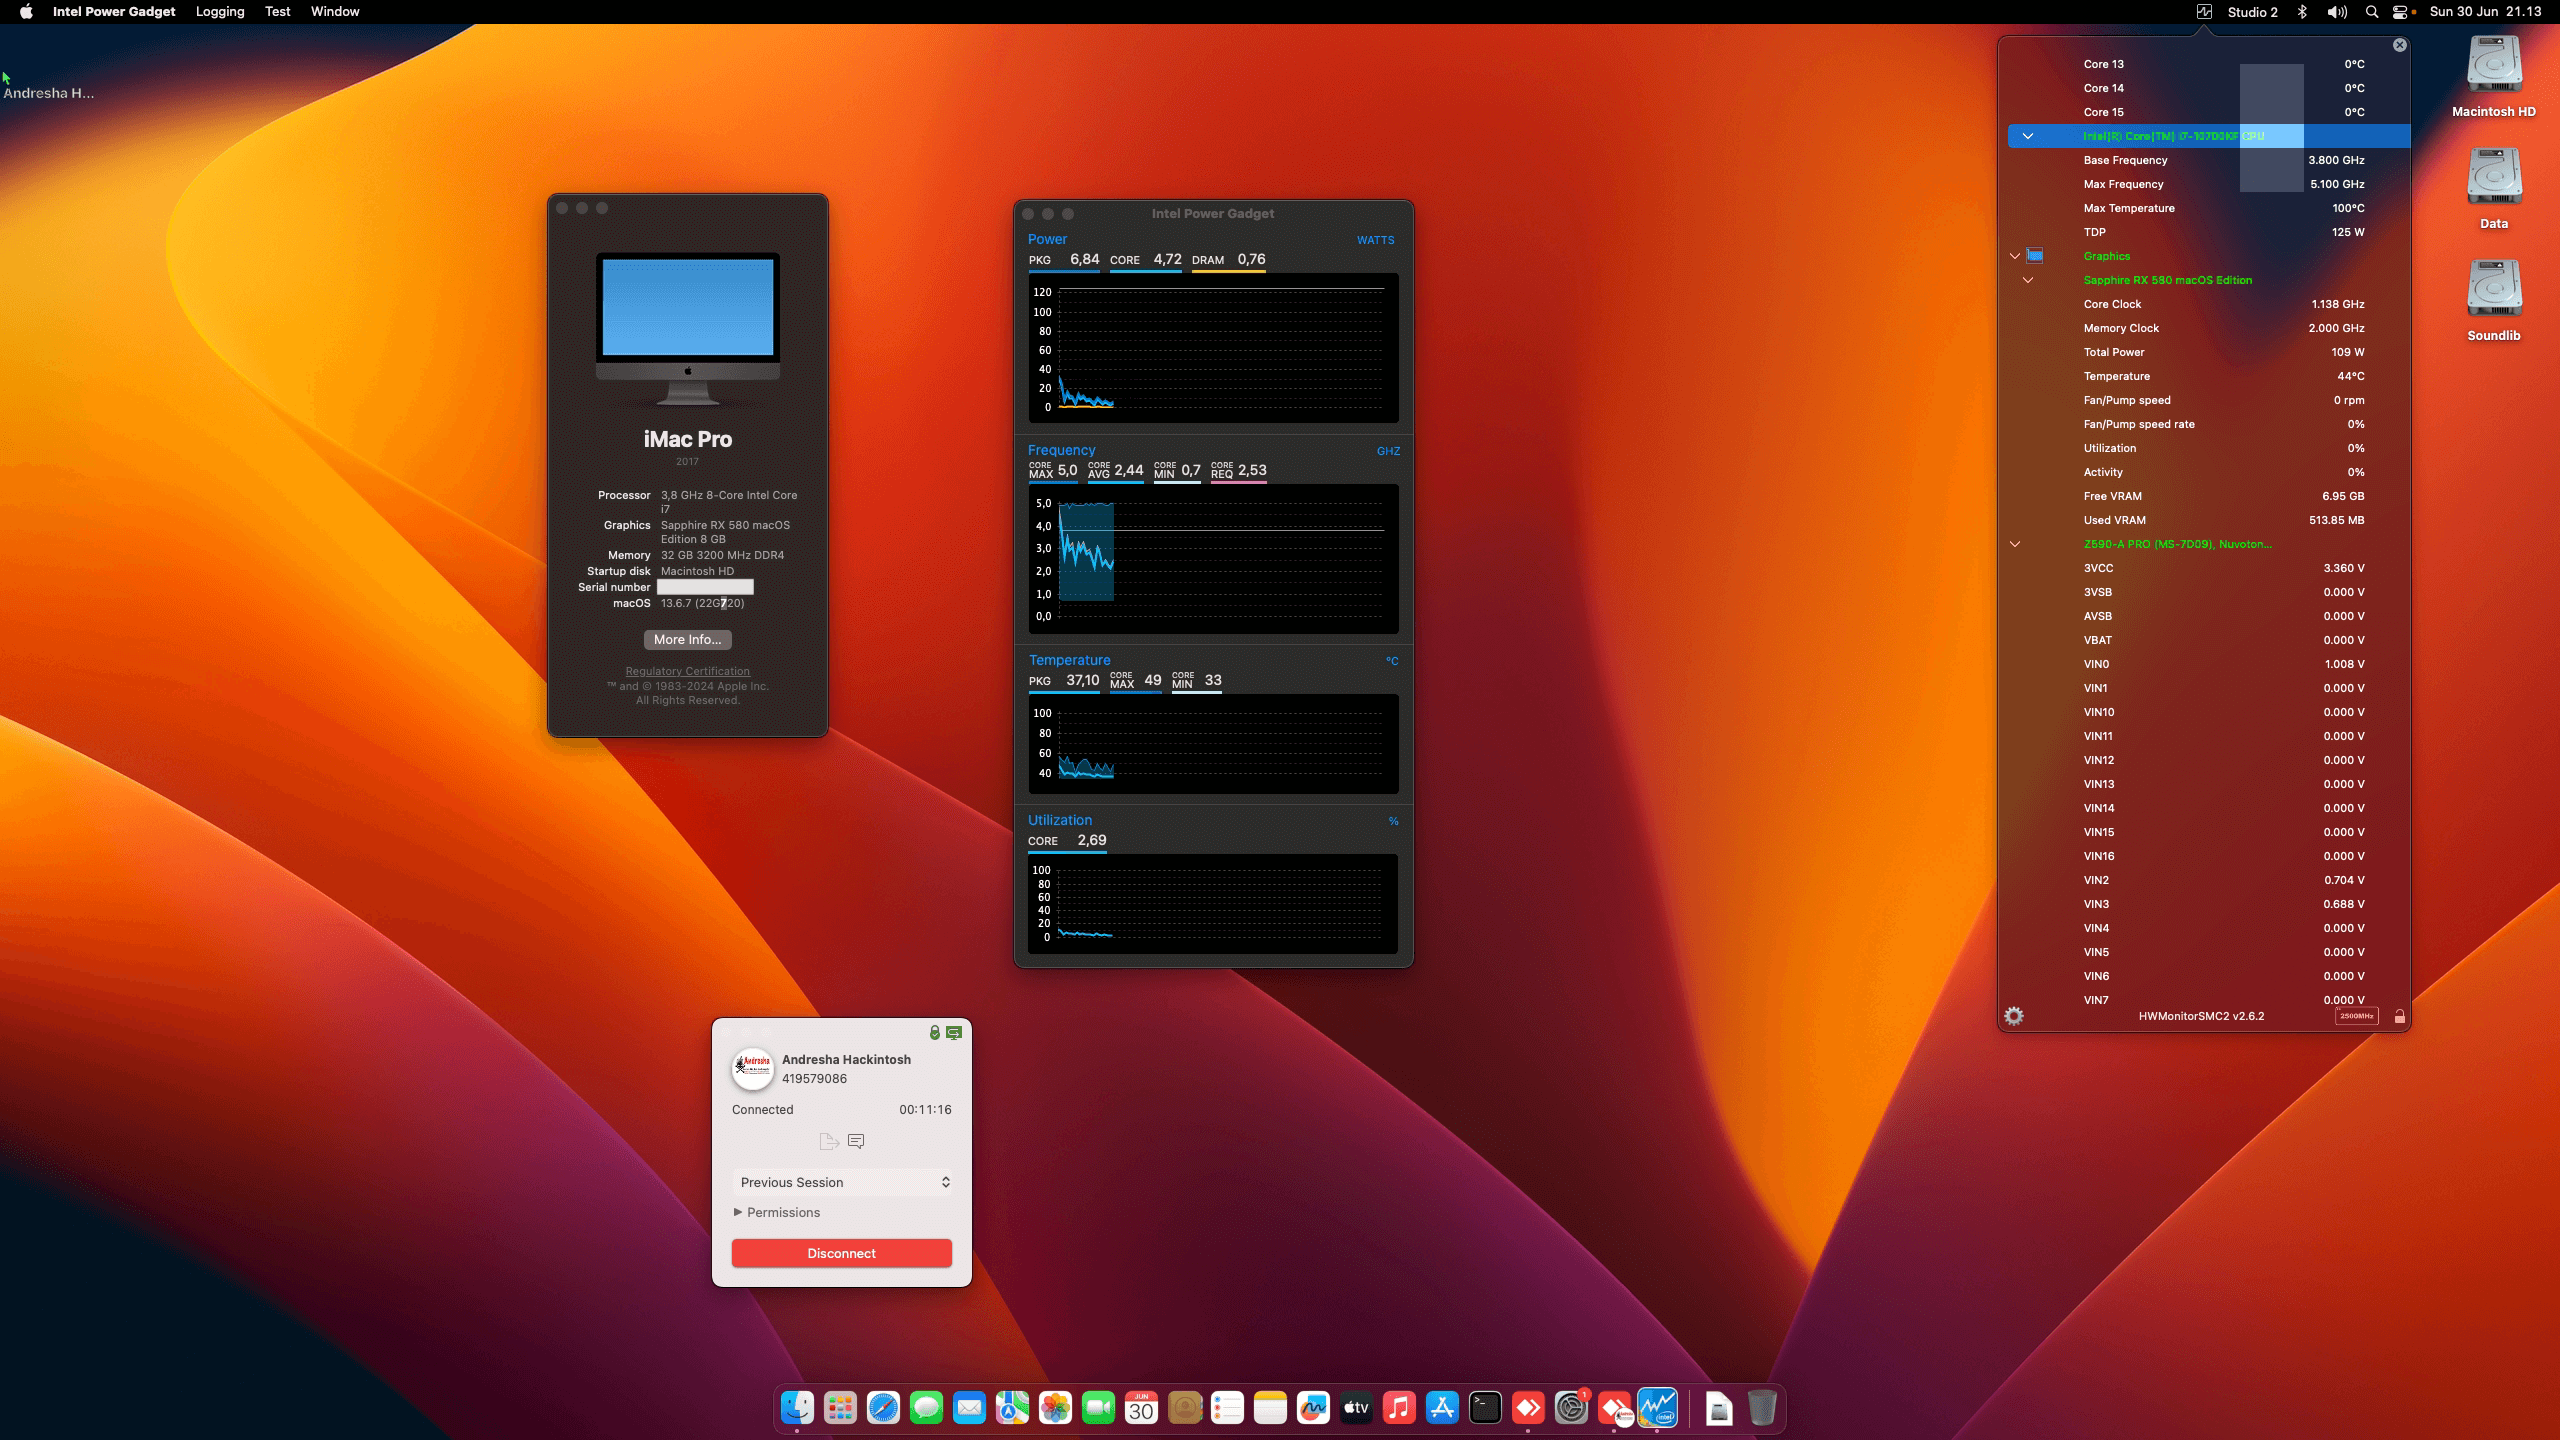This screenshot has height=1440, width=2560.
Task: Launch Safari from the dock
Action: [x=883, y=1408]
